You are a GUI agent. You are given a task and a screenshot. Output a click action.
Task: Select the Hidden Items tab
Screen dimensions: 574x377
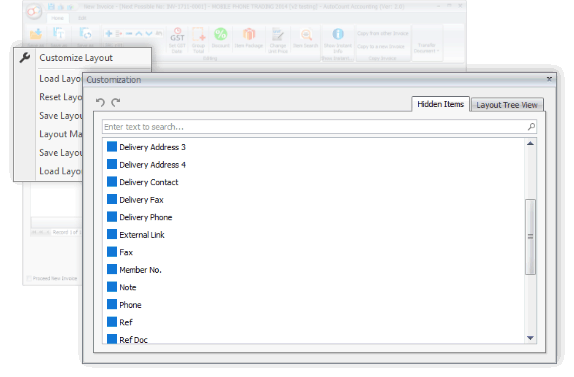440,104
